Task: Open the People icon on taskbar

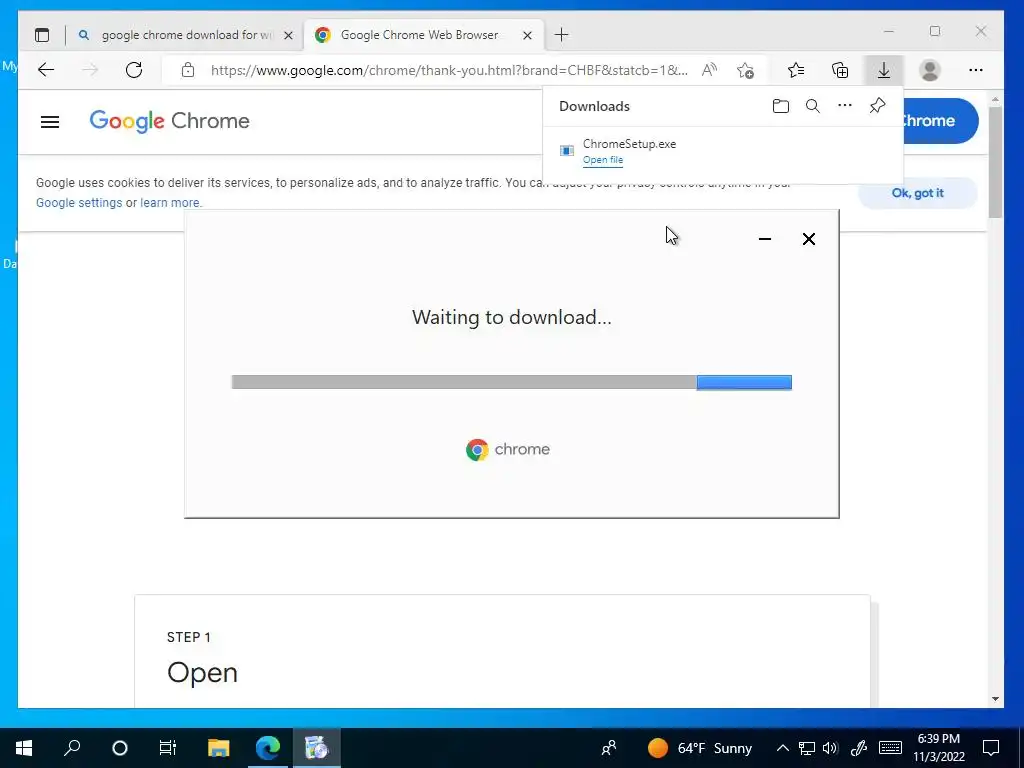Action: (609, 748)
